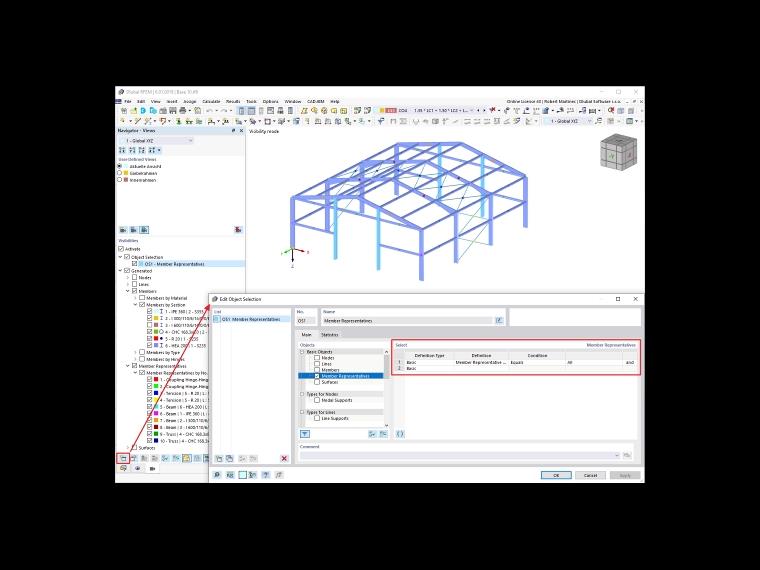Click the eye views tab icon at navigator bottom
Image resolution: width=760 pixels, height=570 pixels.
point(138,469)
